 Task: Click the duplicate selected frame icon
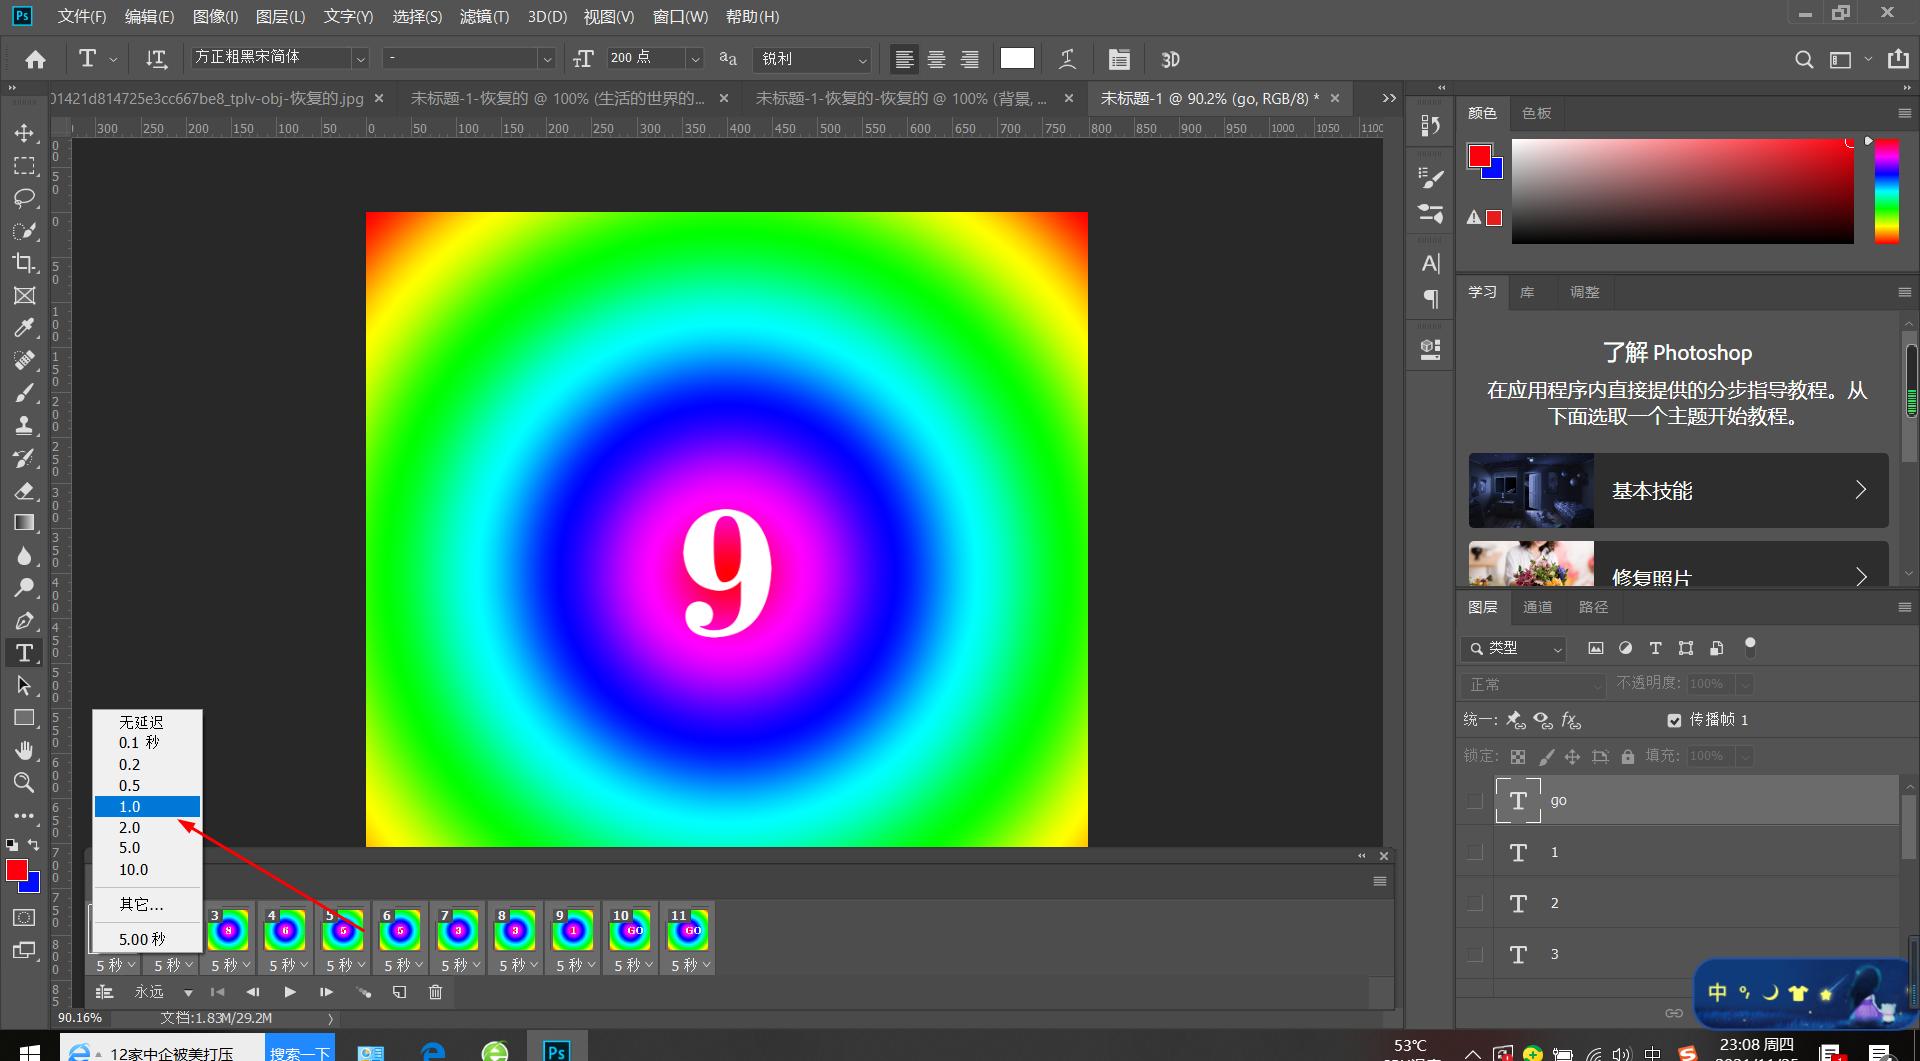coord(399,992)
